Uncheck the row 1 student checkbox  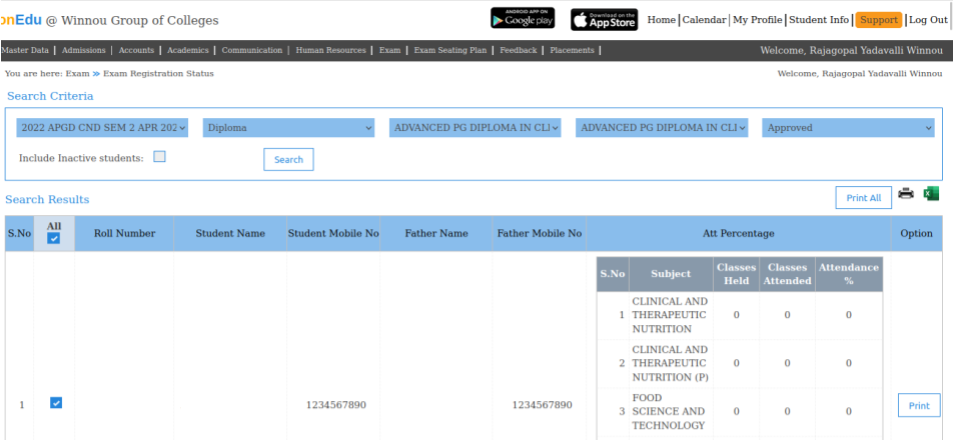(56, 403)
